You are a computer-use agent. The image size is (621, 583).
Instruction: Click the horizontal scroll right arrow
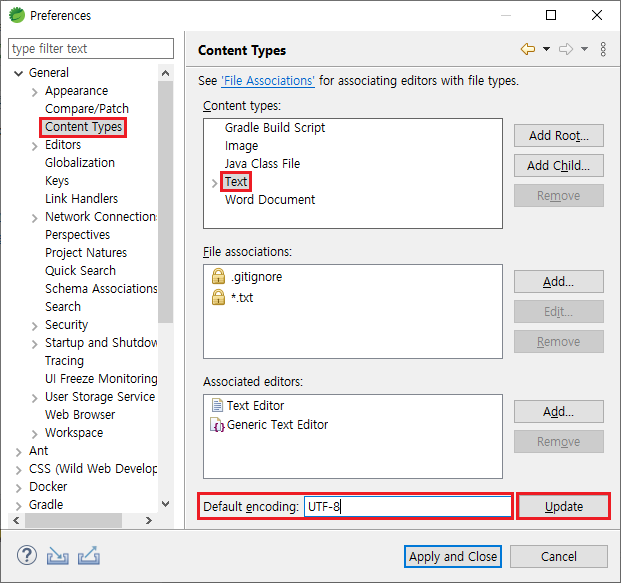(149, 520)
